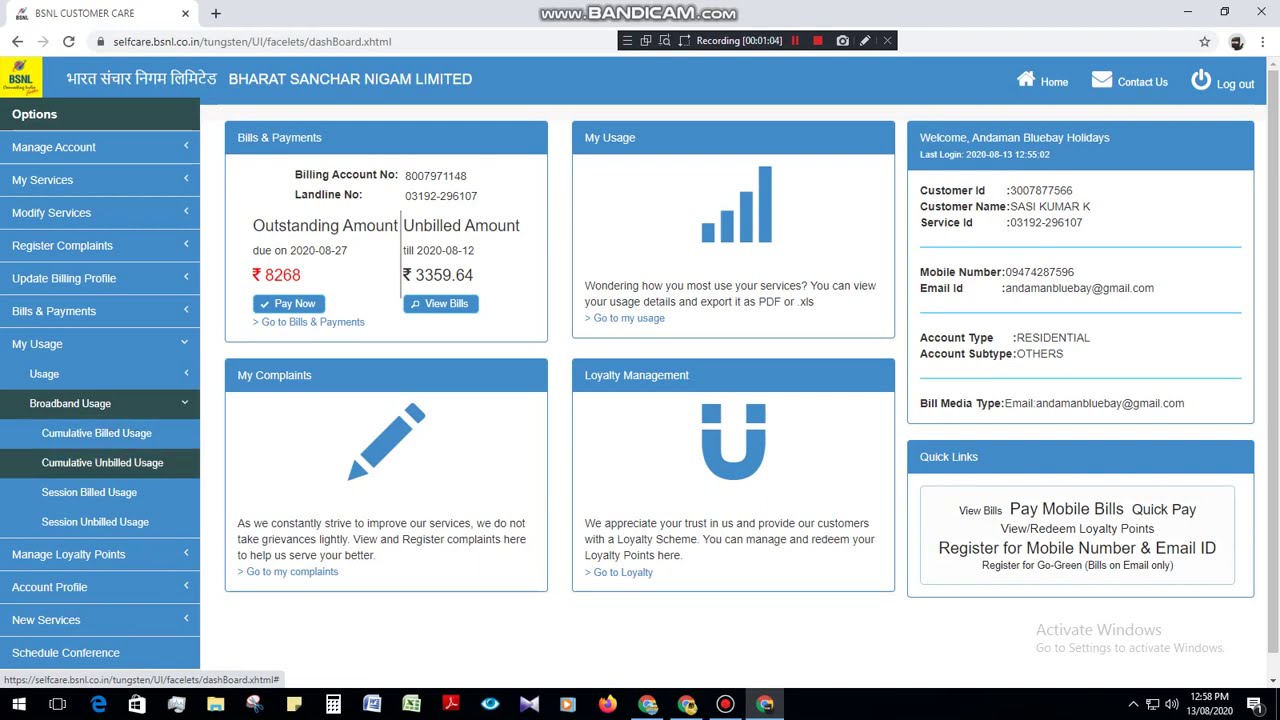Expand My Services menu
Screen dimensions: 1280x720
tap(100, 180)
